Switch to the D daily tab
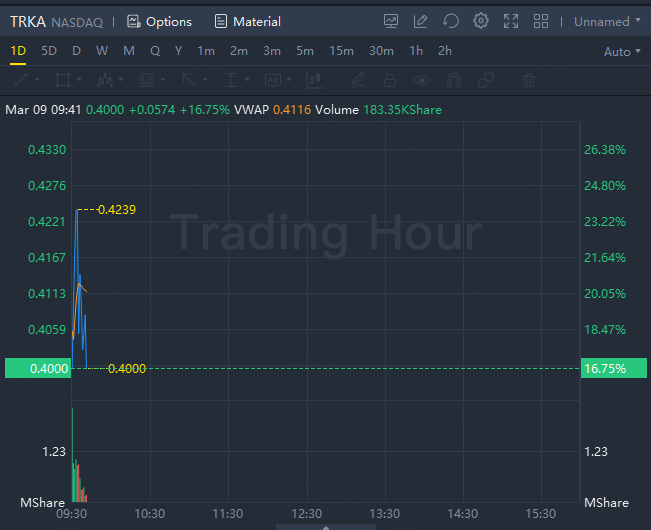The width and height of the screenshot is (651, 530). 76,51
